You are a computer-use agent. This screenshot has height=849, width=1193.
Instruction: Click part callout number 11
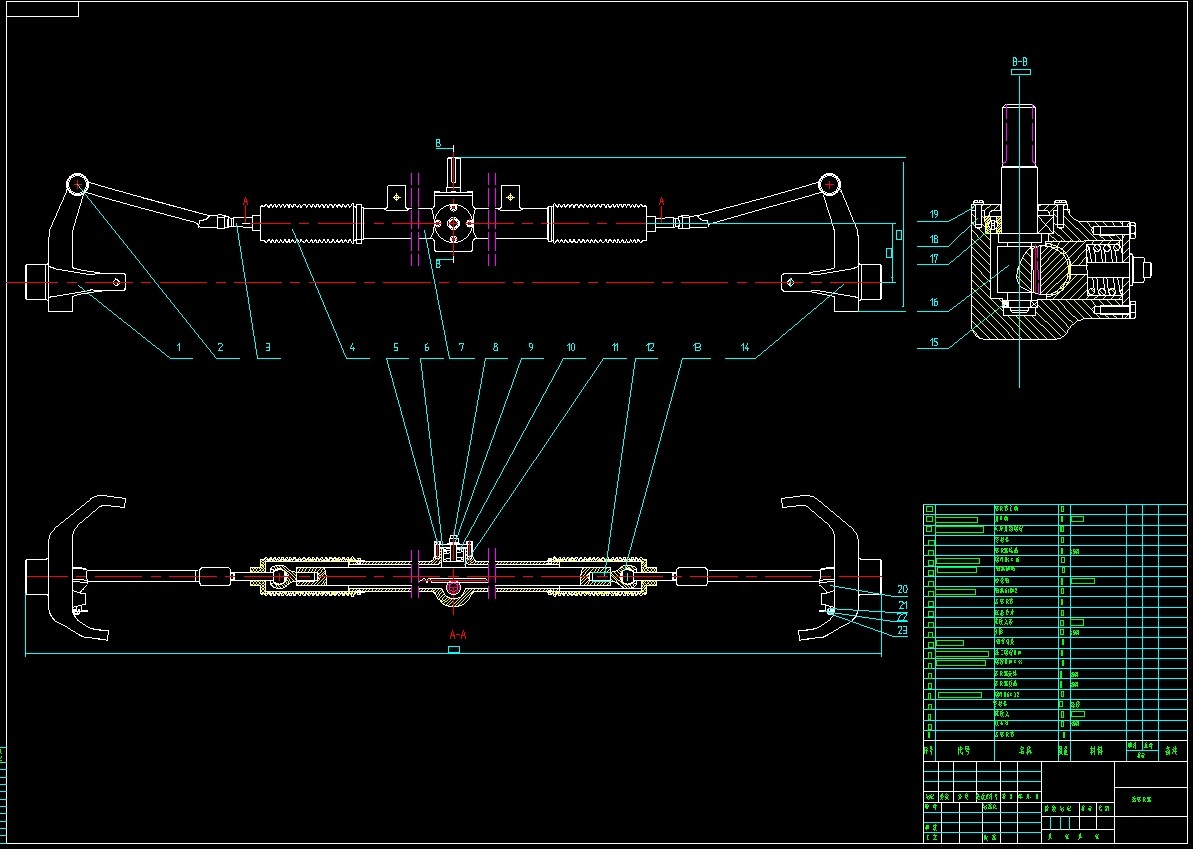pyautogui.click(x=615, y=348)
